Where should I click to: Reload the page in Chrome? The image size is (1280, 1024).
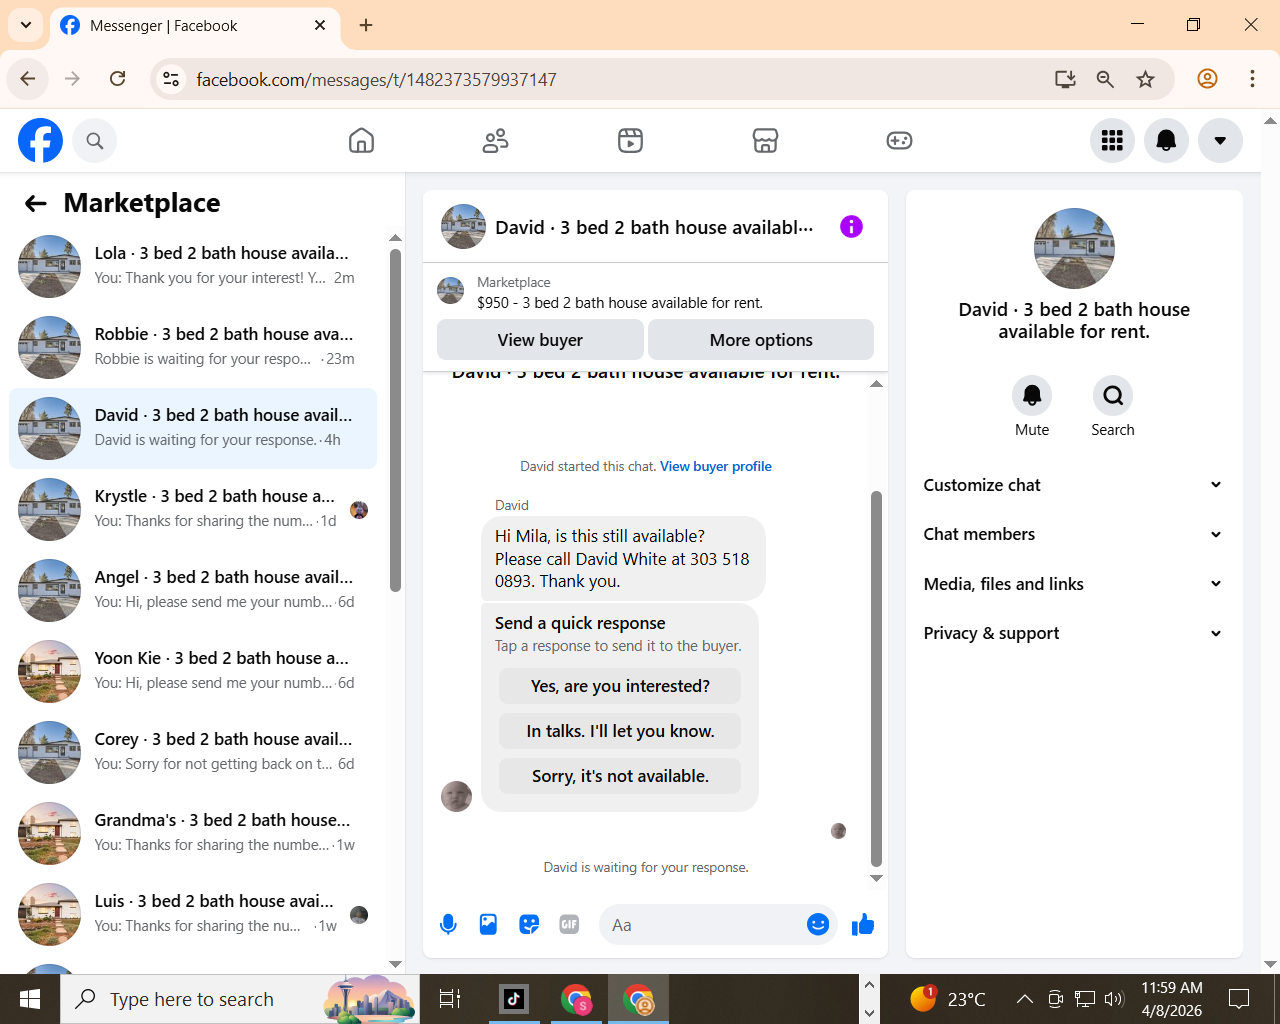tap(118, 79)
